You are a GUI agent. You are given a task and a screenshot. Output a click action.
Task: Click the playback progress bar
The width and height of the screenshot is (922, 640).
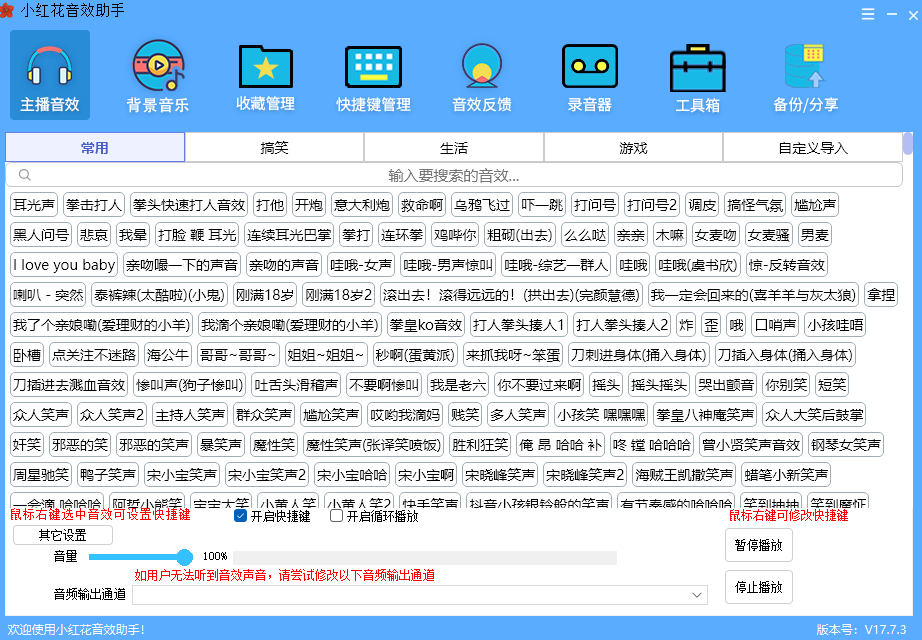425,557
